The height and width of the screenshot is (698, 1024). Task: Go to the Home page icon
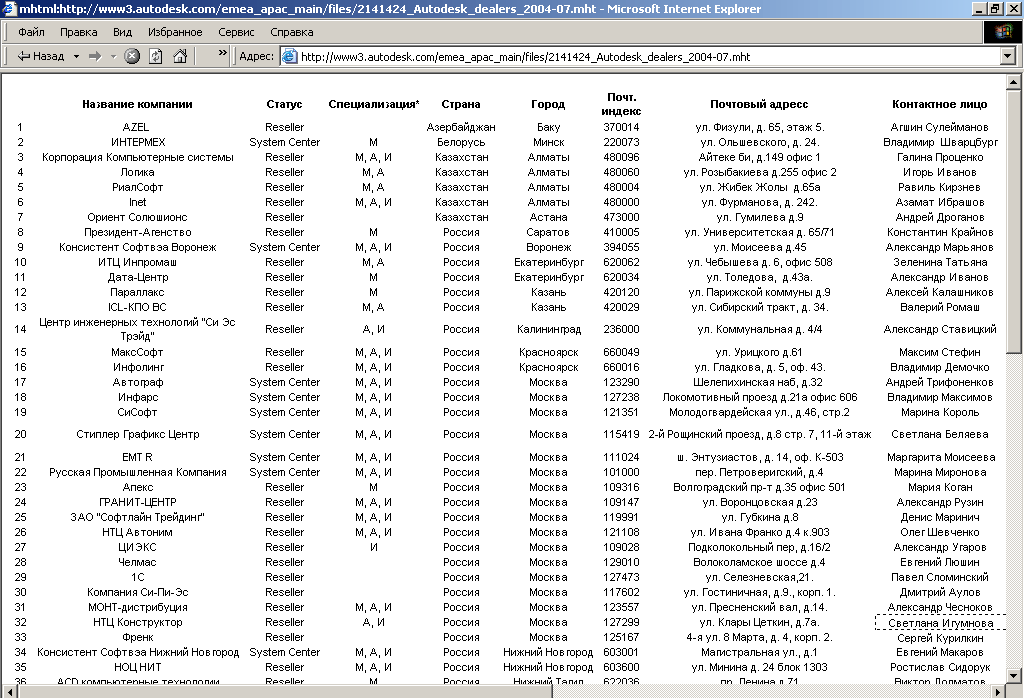coord(180,56)
